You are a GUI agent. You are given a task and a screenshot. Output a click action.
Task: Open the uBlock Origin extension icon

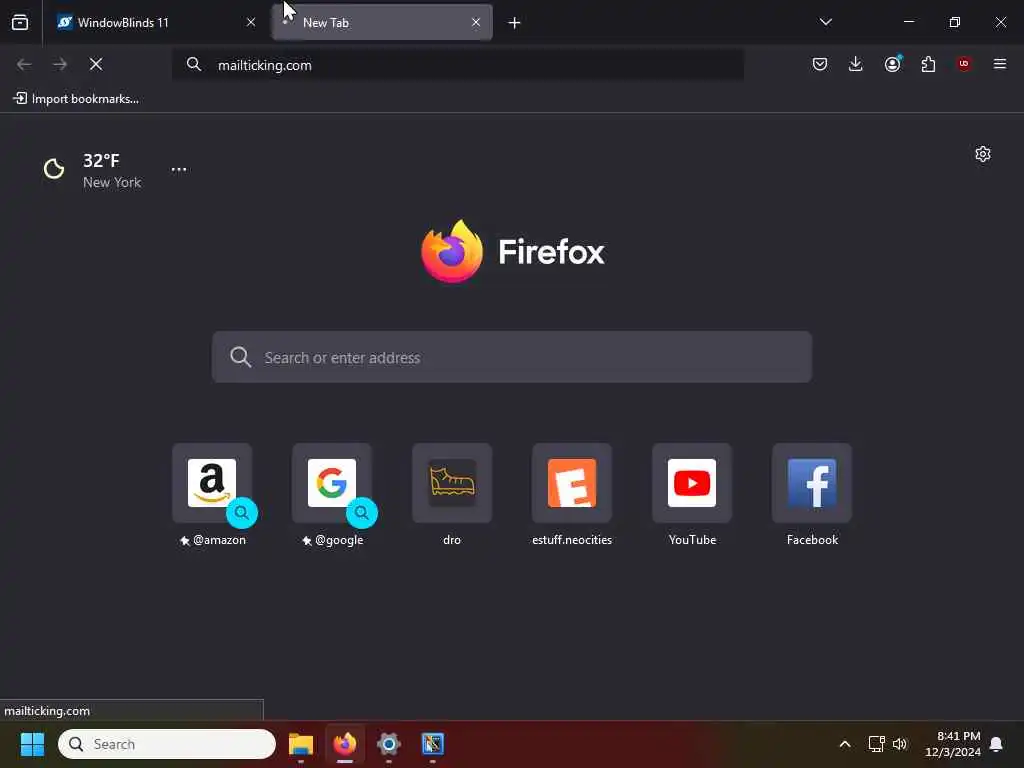[x=964, y=64]
